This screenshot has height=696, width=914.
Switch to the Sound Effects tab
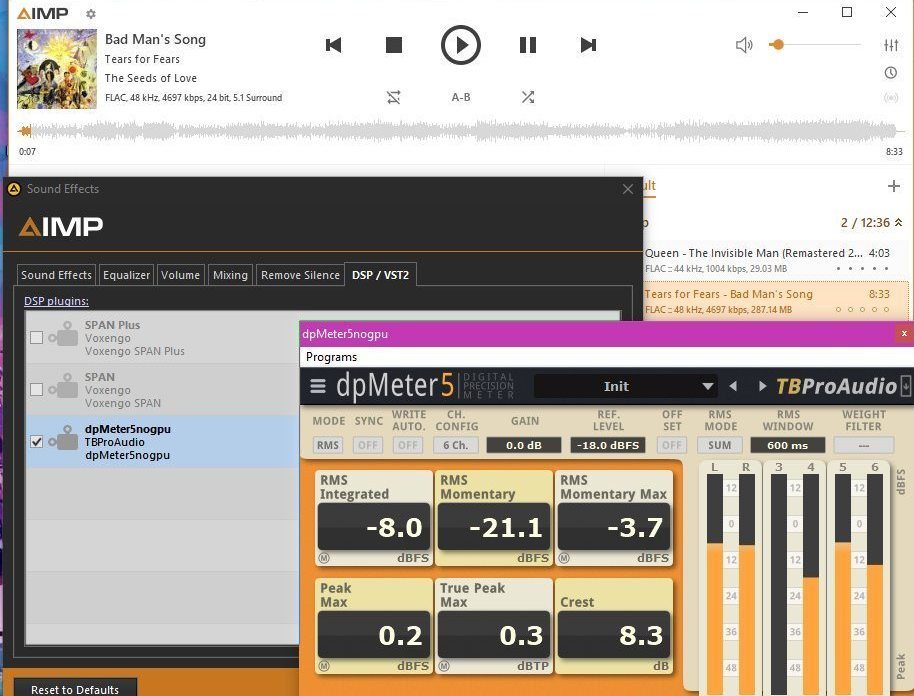[56, 275]
